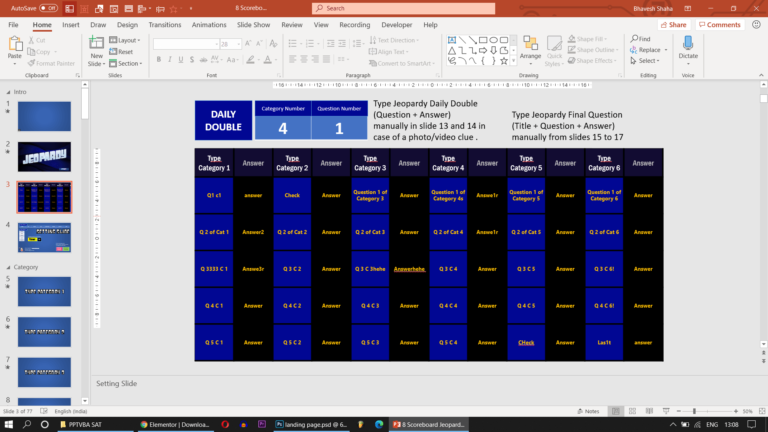Go to the Slide Show tab
768x432 pixels.
pyautogui.click(x=253, y=24)
